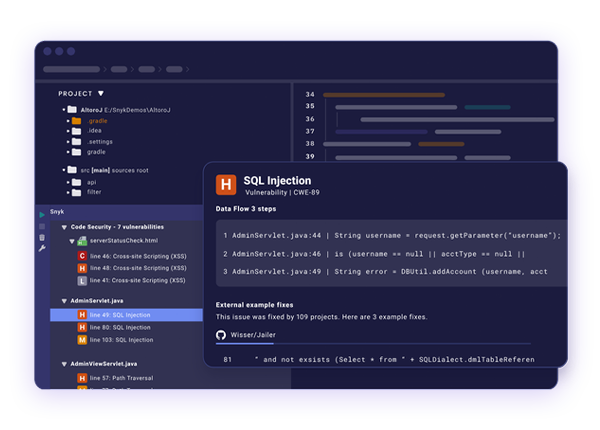600x430 pixels.
Task: Click 'Data Flow 3 steps' heading
Action: 246,209
